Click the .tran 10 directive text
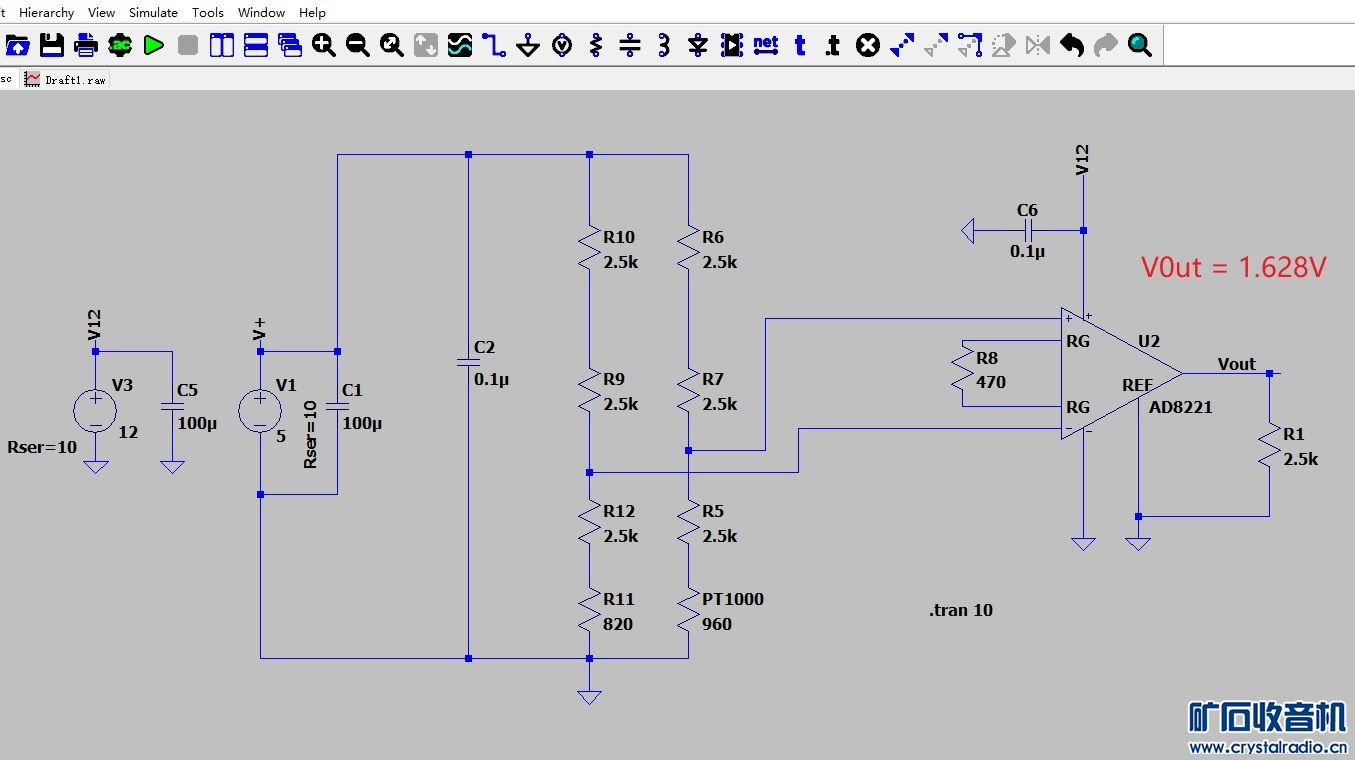This screenshot has height=760, width=1355. [960, 610]
